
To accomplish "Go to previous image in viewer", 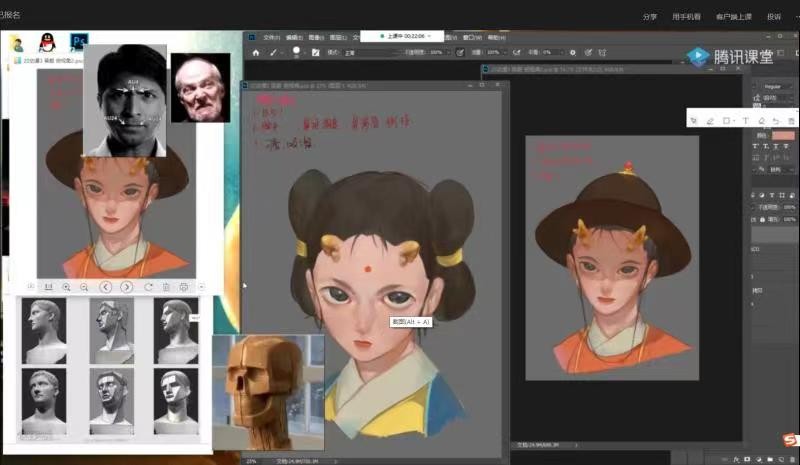I will click(106, 287).
